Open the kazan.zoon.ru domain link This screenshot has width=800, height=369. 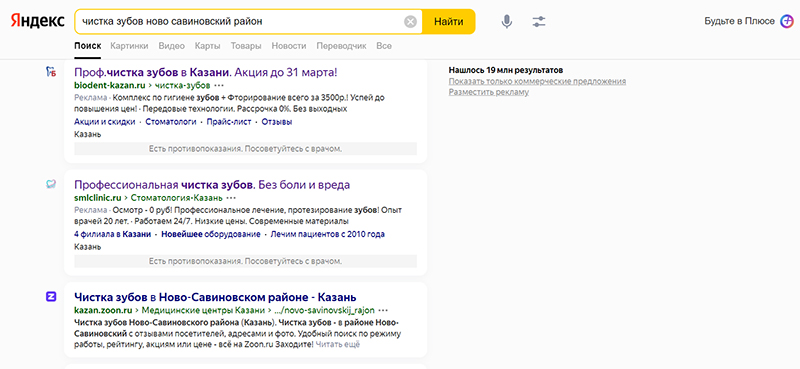[103, 310]
